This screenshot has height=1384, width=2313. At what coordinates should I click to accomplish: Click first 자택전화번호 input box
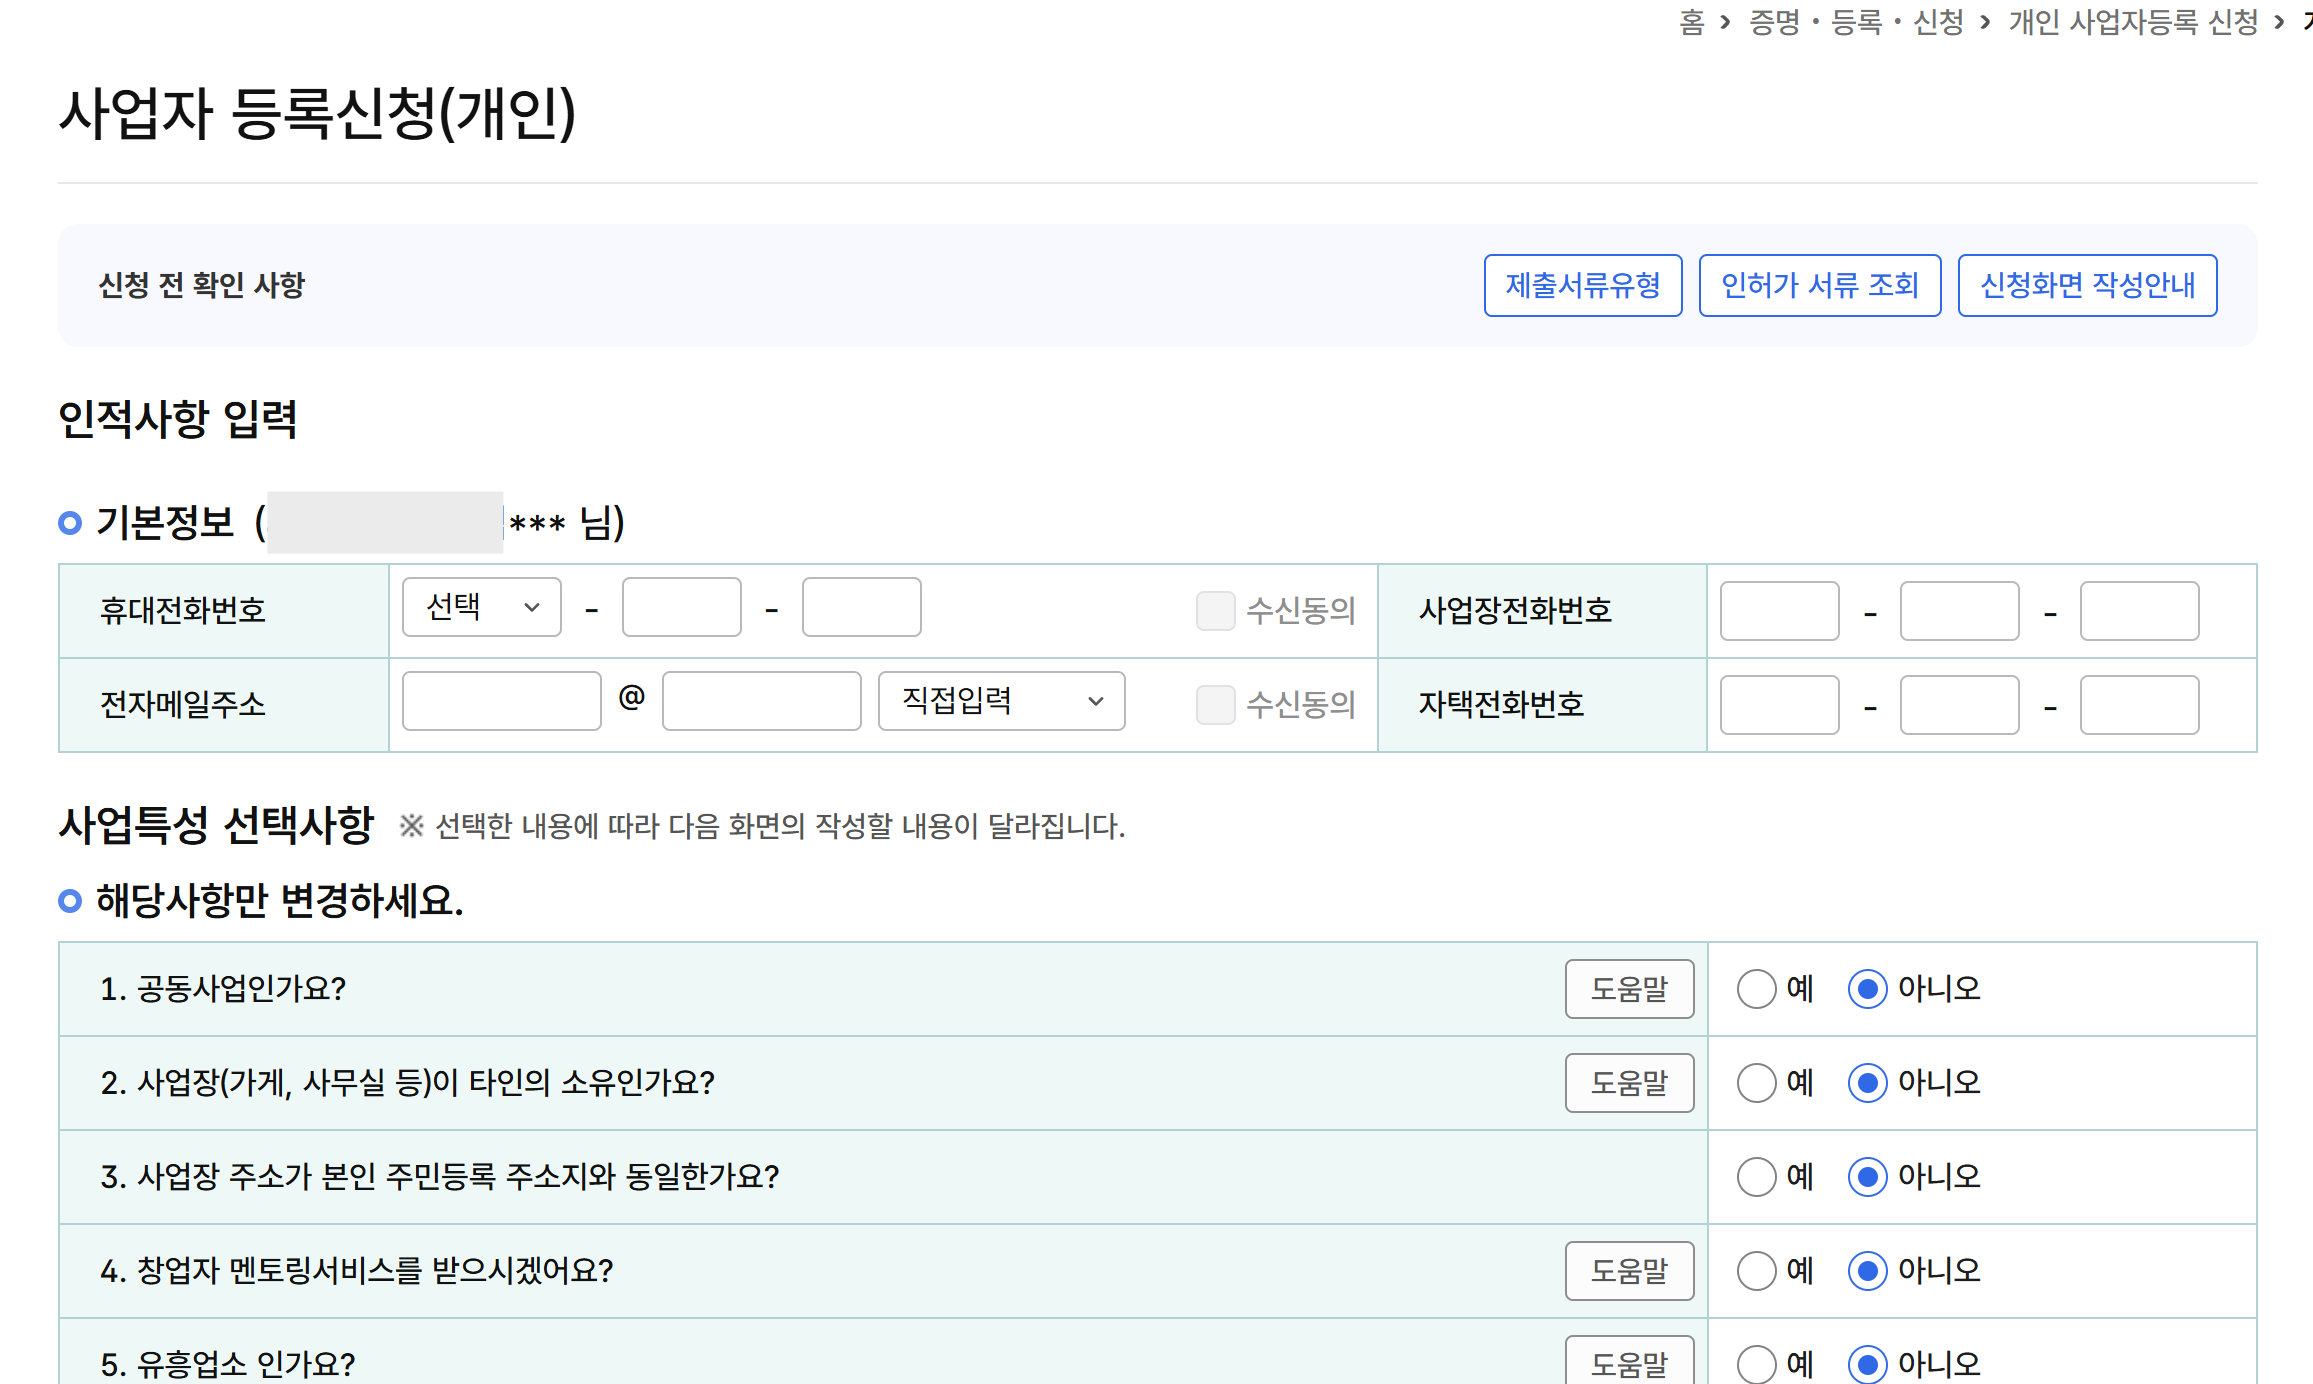tap(1779, 705)
